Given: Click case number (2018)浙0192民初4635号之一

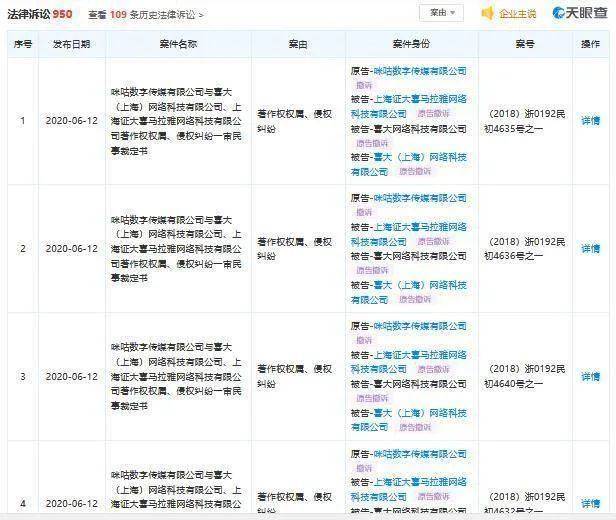Looking at the screenshot, I should tap(525, 121).
